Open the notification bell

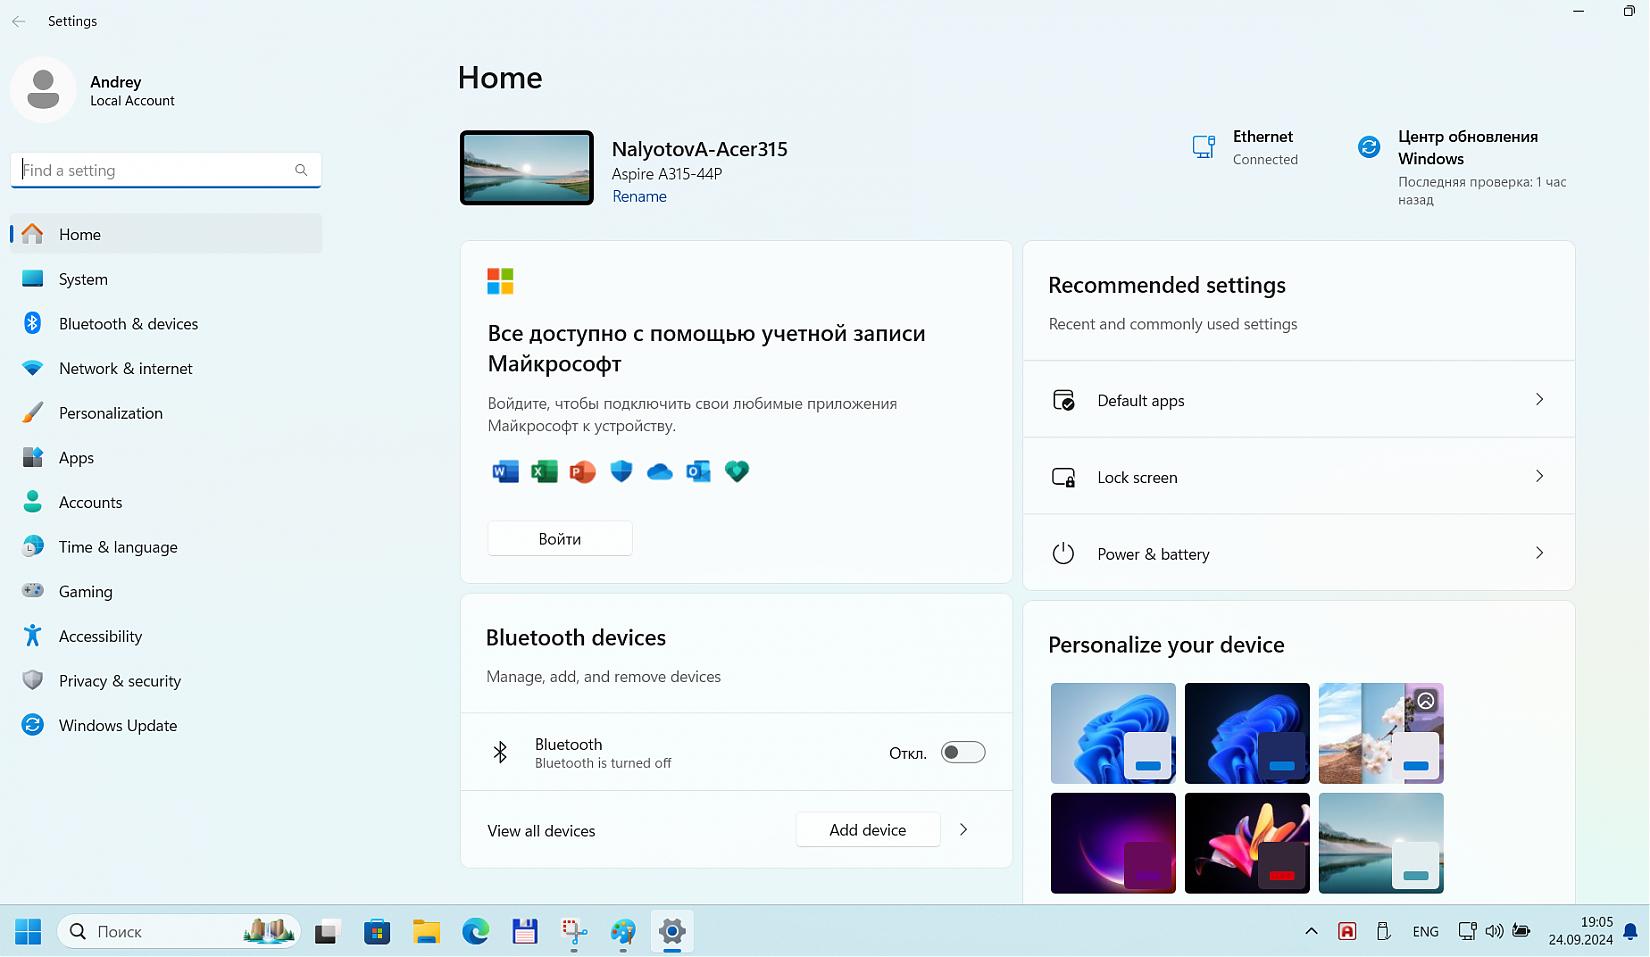coord(1631,932)
